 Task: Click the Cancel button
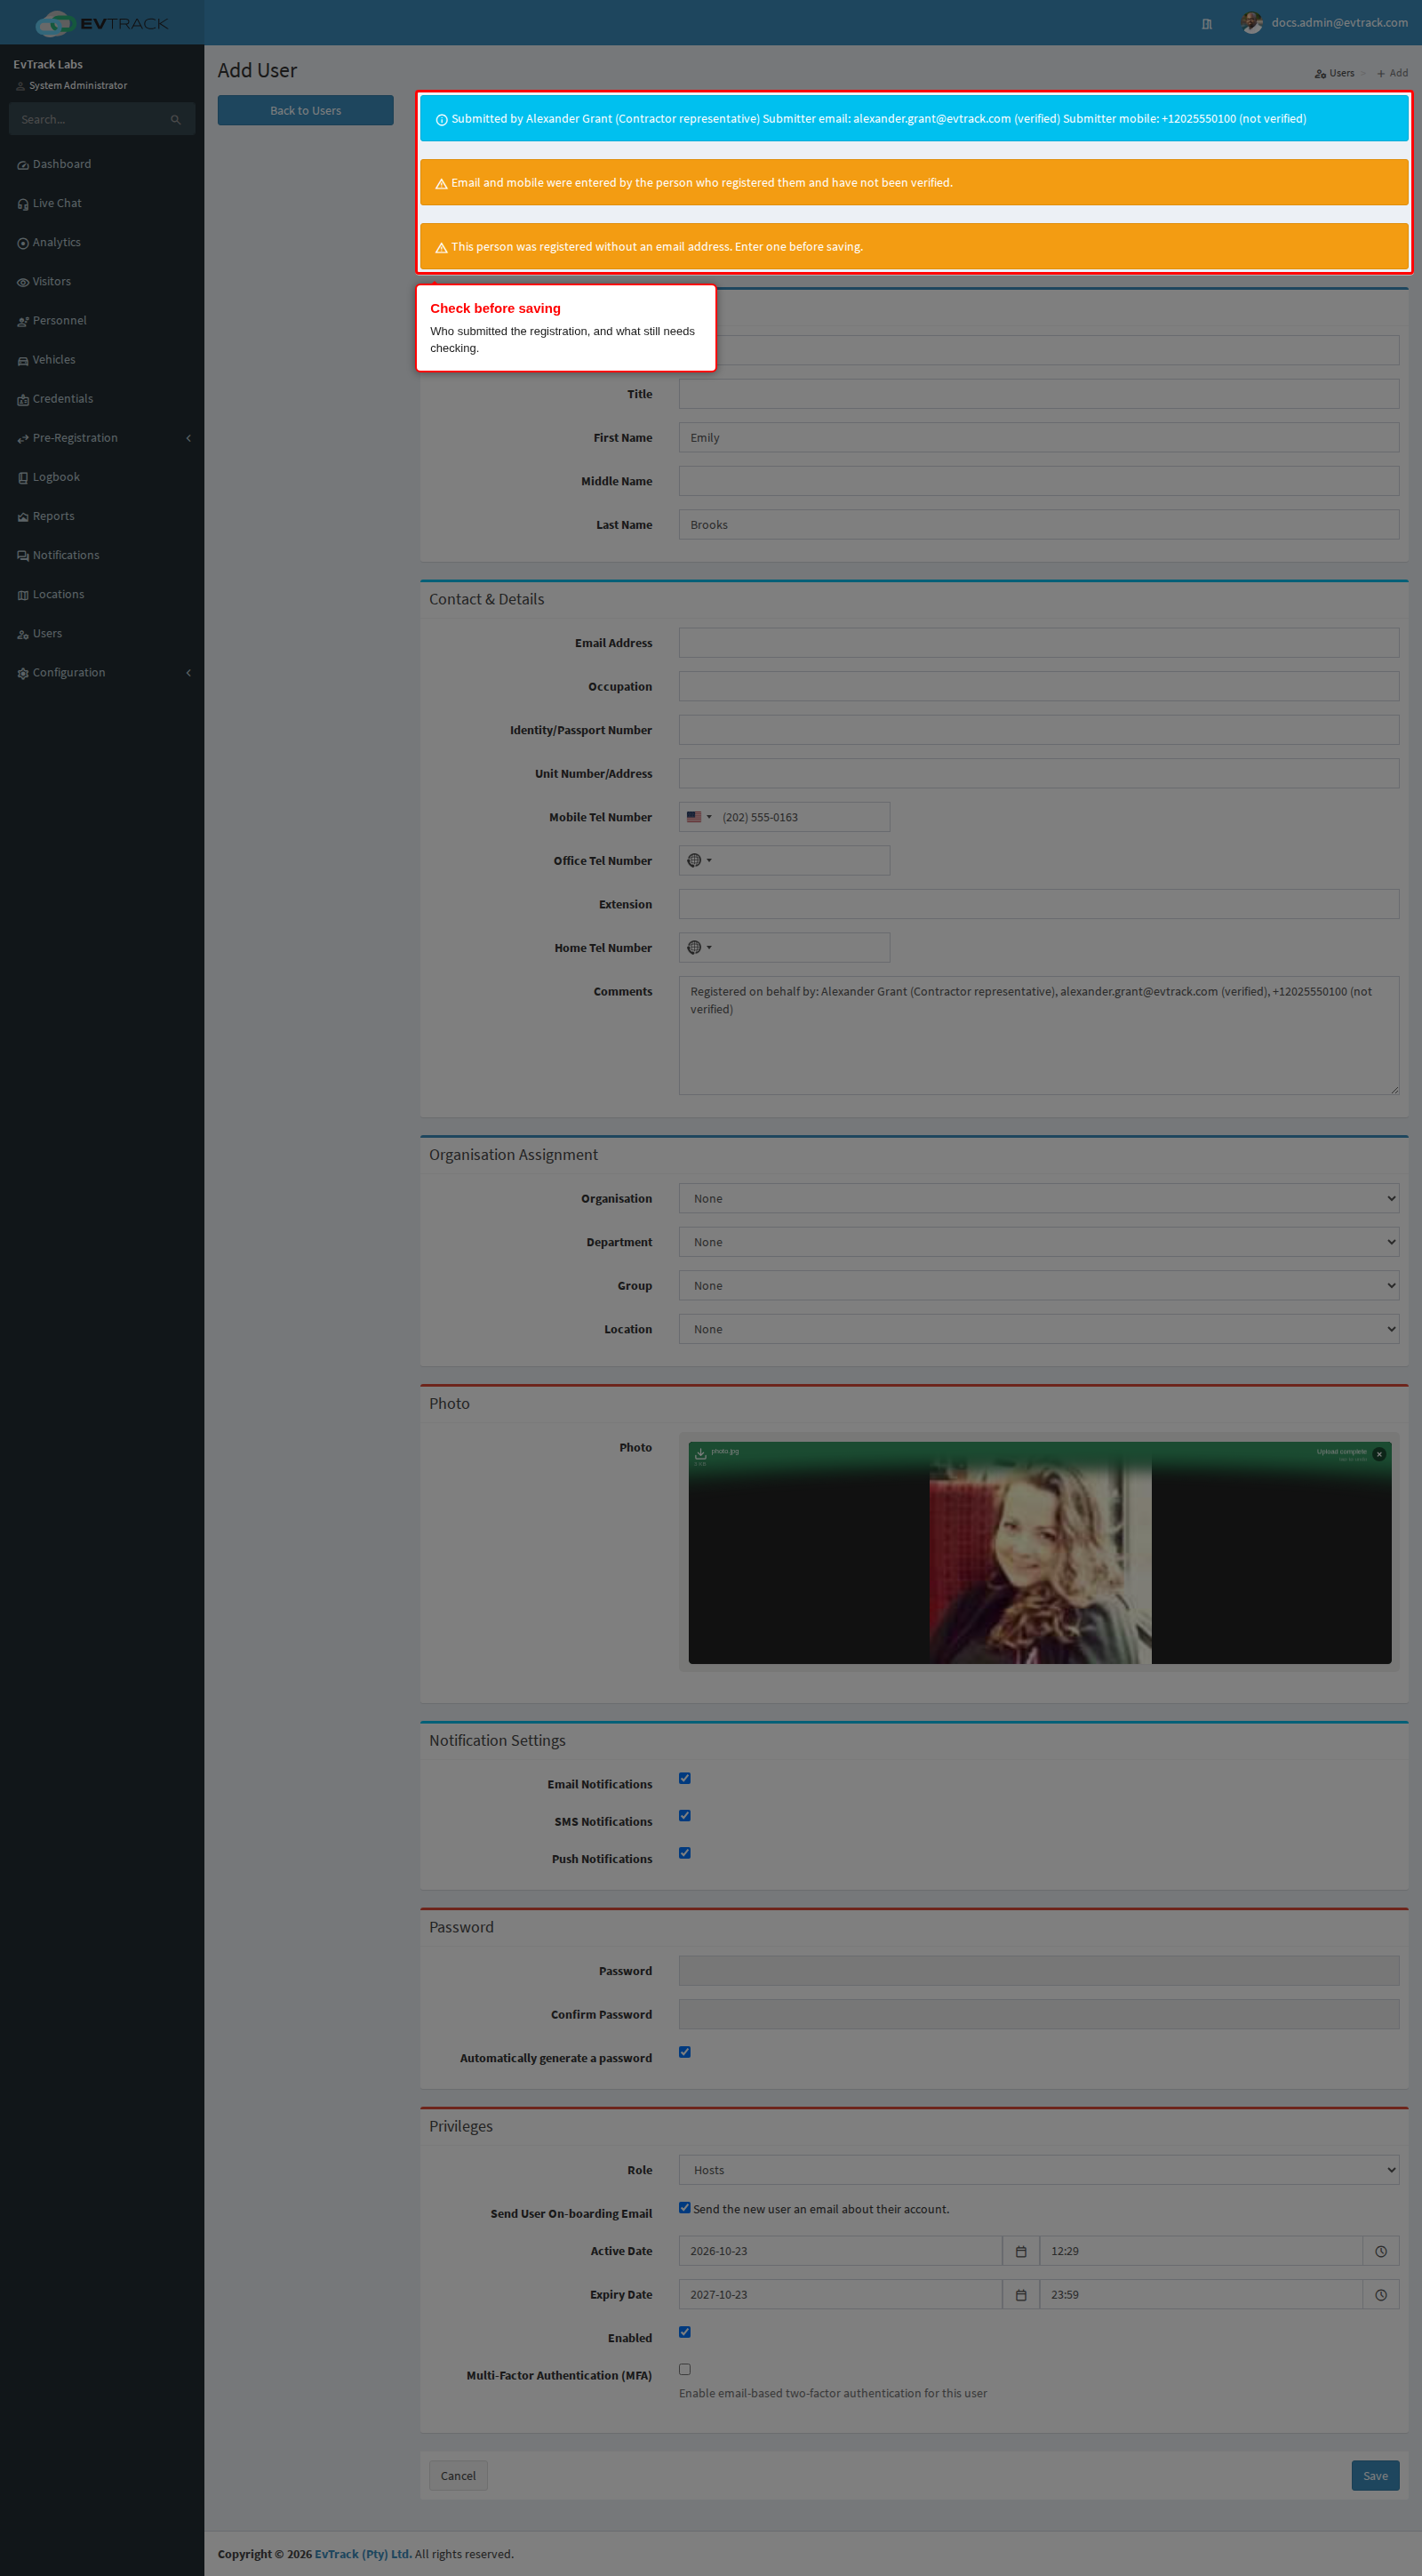(458, 2476)
